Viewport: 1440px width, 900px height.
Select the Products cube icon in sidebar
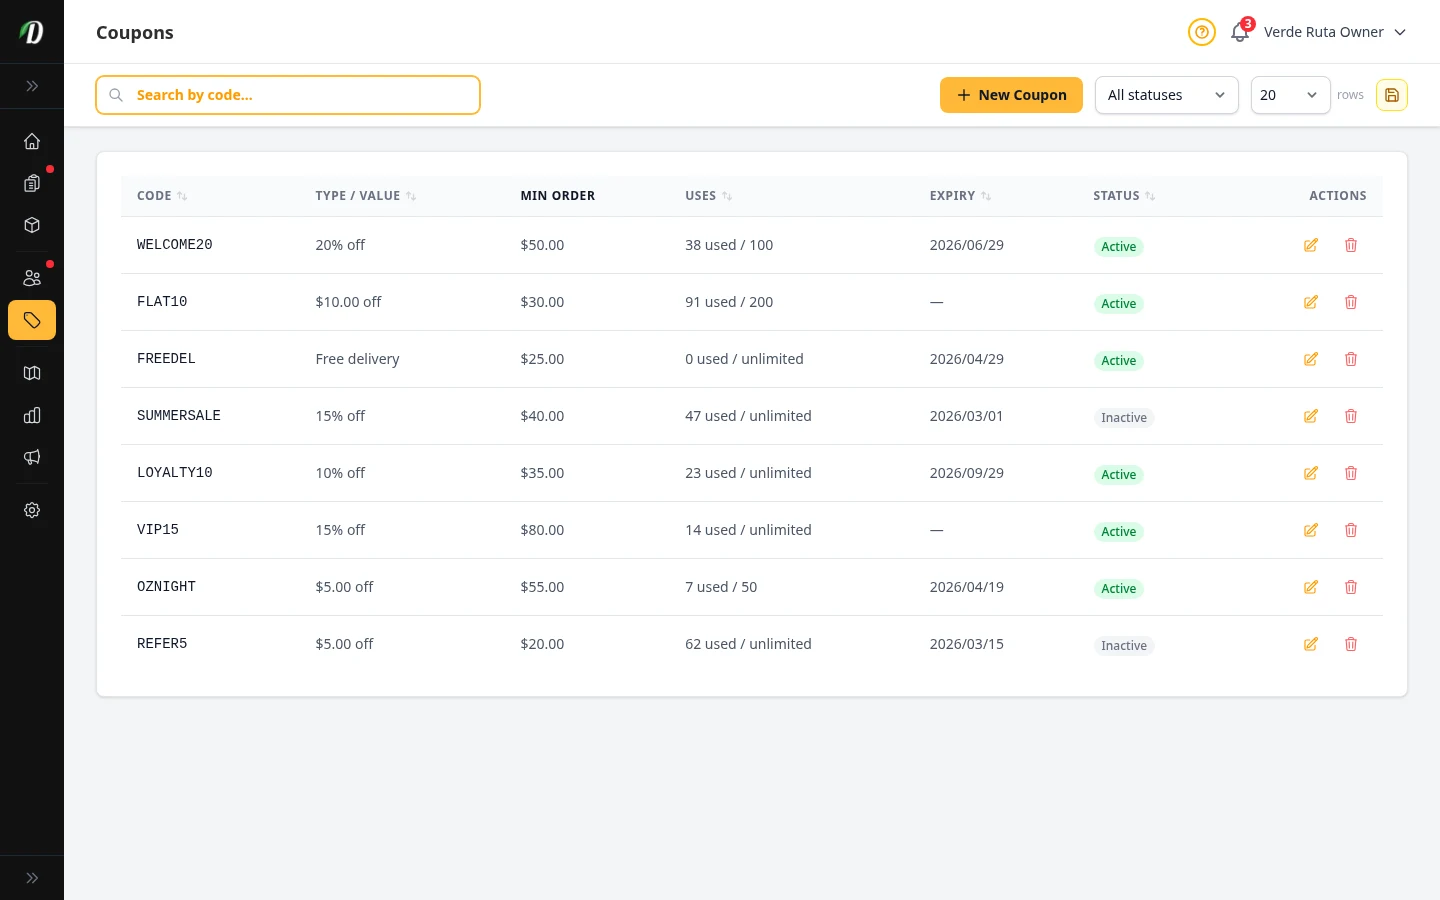tap(32, 225)
